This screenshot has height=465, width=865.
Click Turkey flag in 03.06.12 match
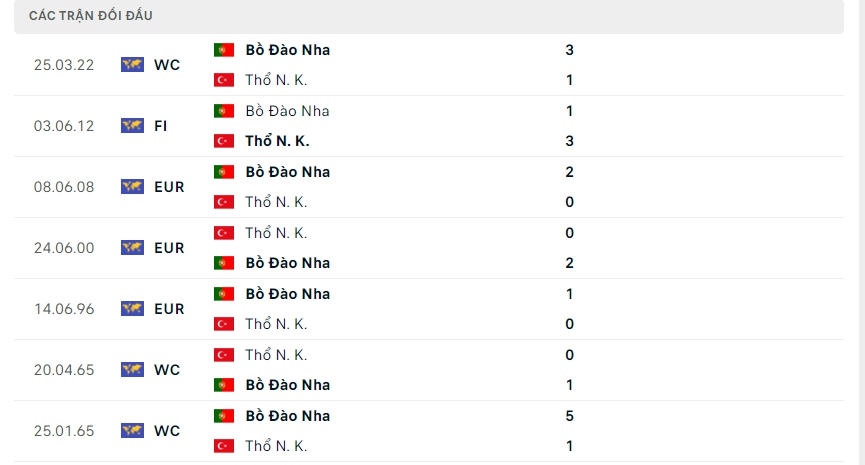pos(224,141)
